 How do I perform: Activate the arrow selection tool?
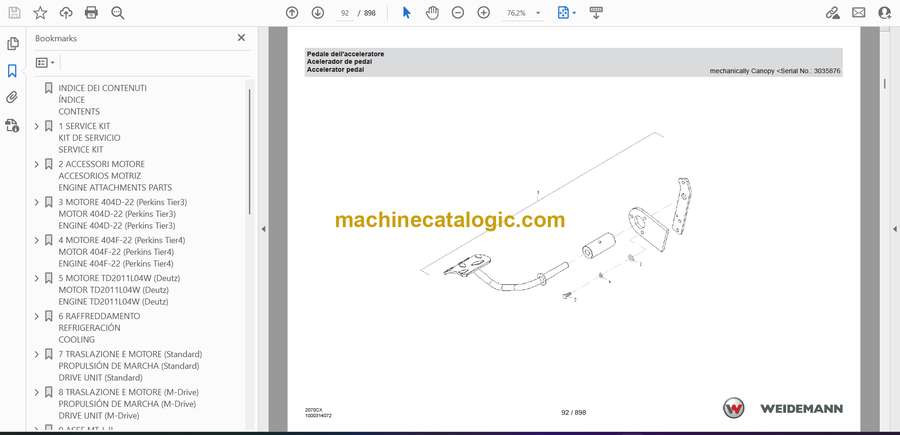tap(406, 13)
